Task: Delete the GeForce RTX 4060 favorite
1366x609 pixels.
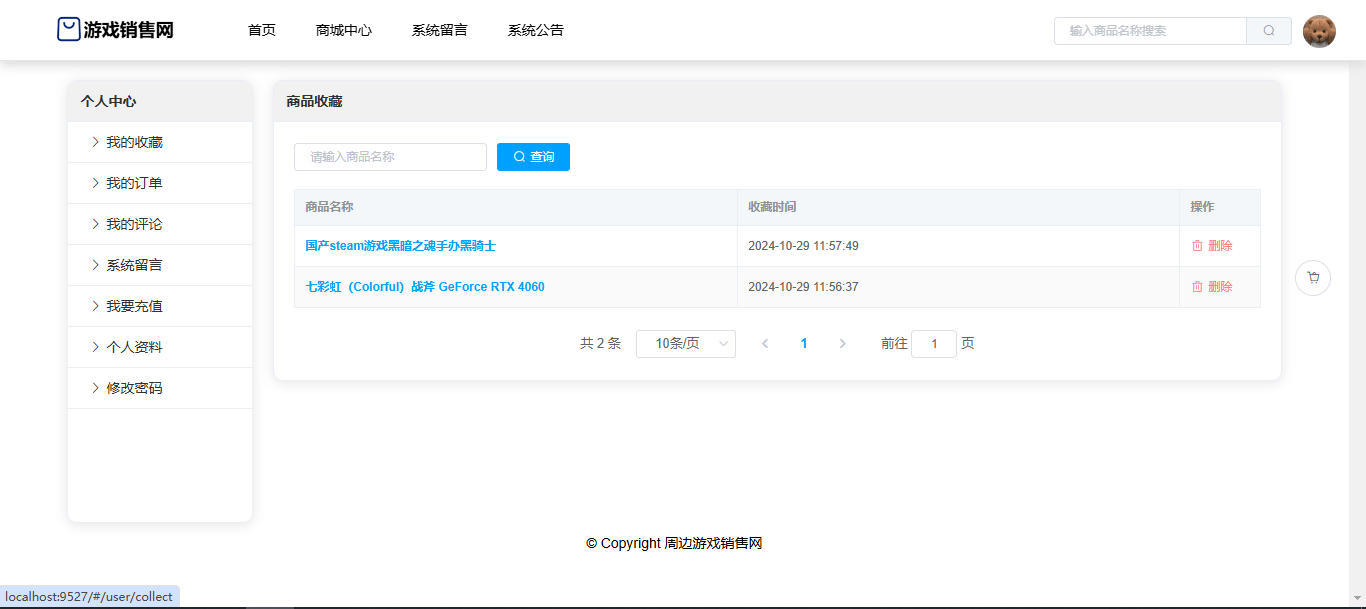Action: (1211, 287)
